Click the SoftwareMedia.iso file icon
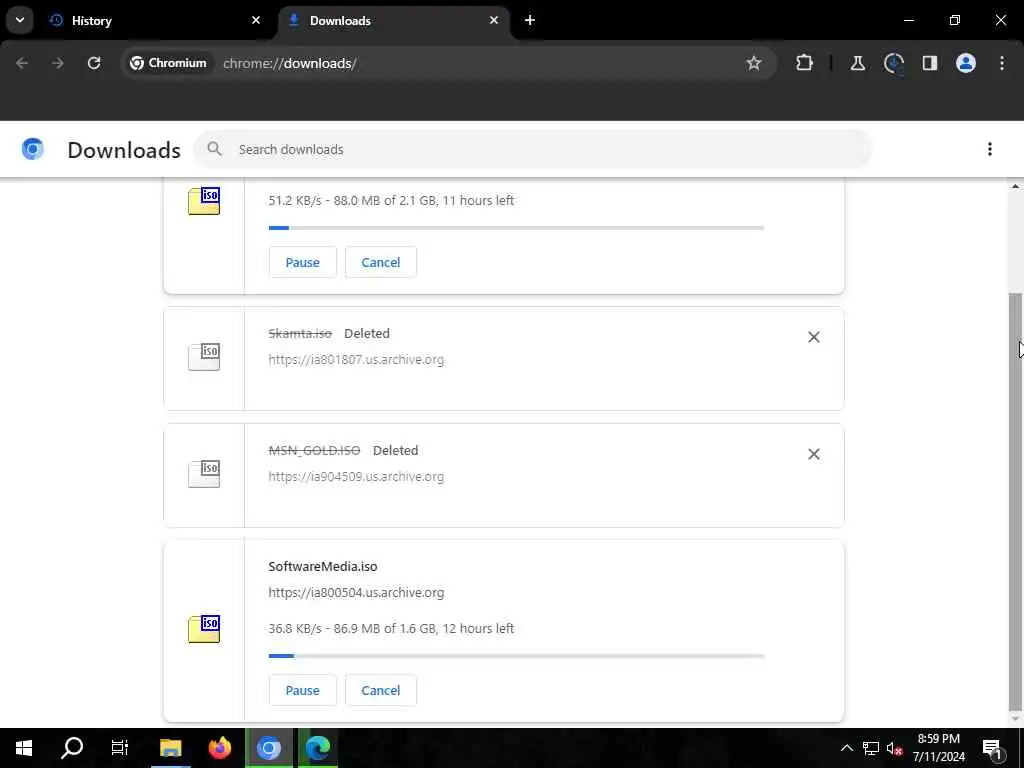1024x768 pixels. 204,628
